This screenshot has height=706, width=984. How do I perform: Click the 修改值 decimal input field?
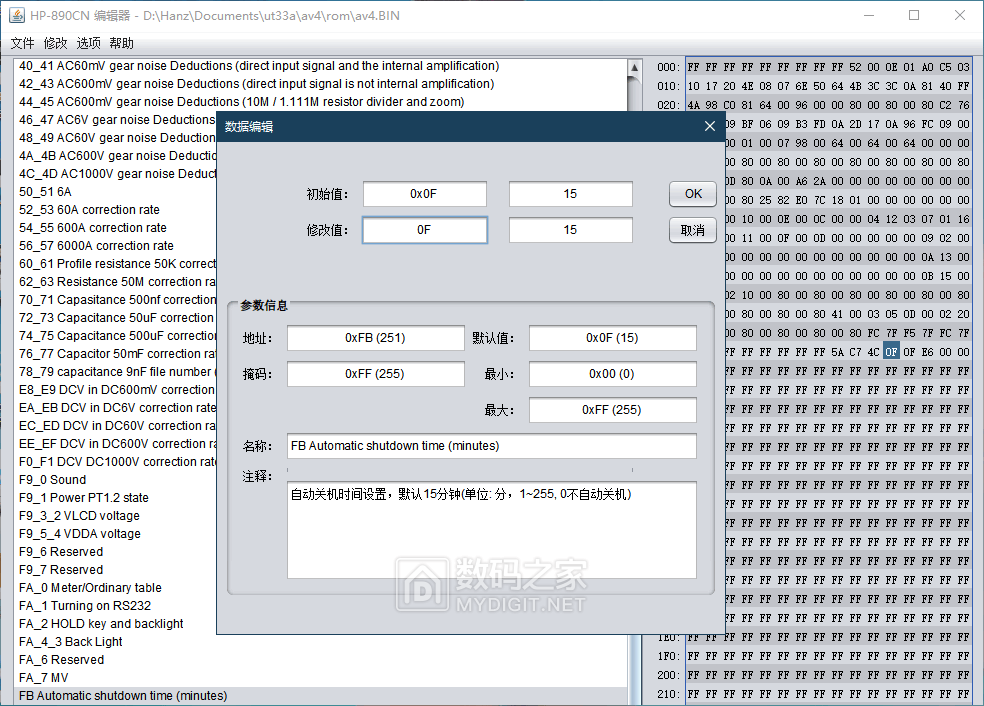[x=570, y=230]
